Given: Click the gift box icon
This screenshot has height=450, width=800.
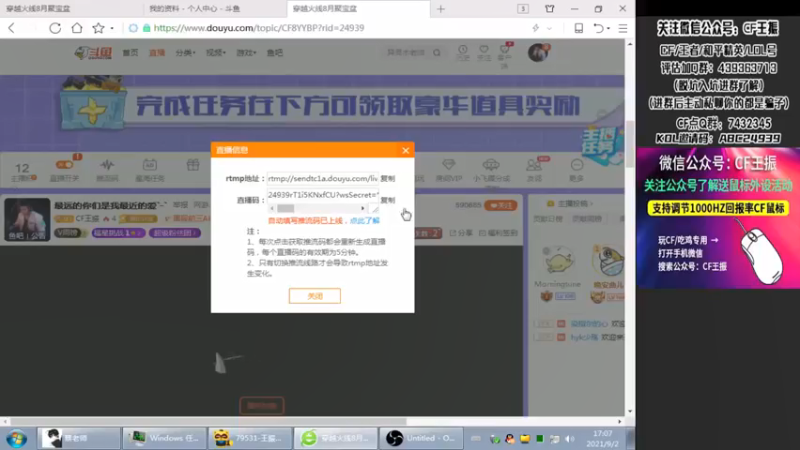Looking at the screenshot, I should (193, 165).
